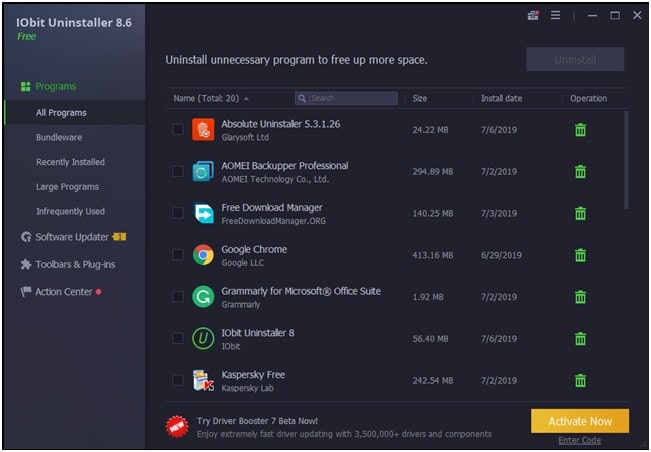Viewport: 651px width, 452px height.
Task: Open the toolbox icon in title bar
Action: [533, 16]
